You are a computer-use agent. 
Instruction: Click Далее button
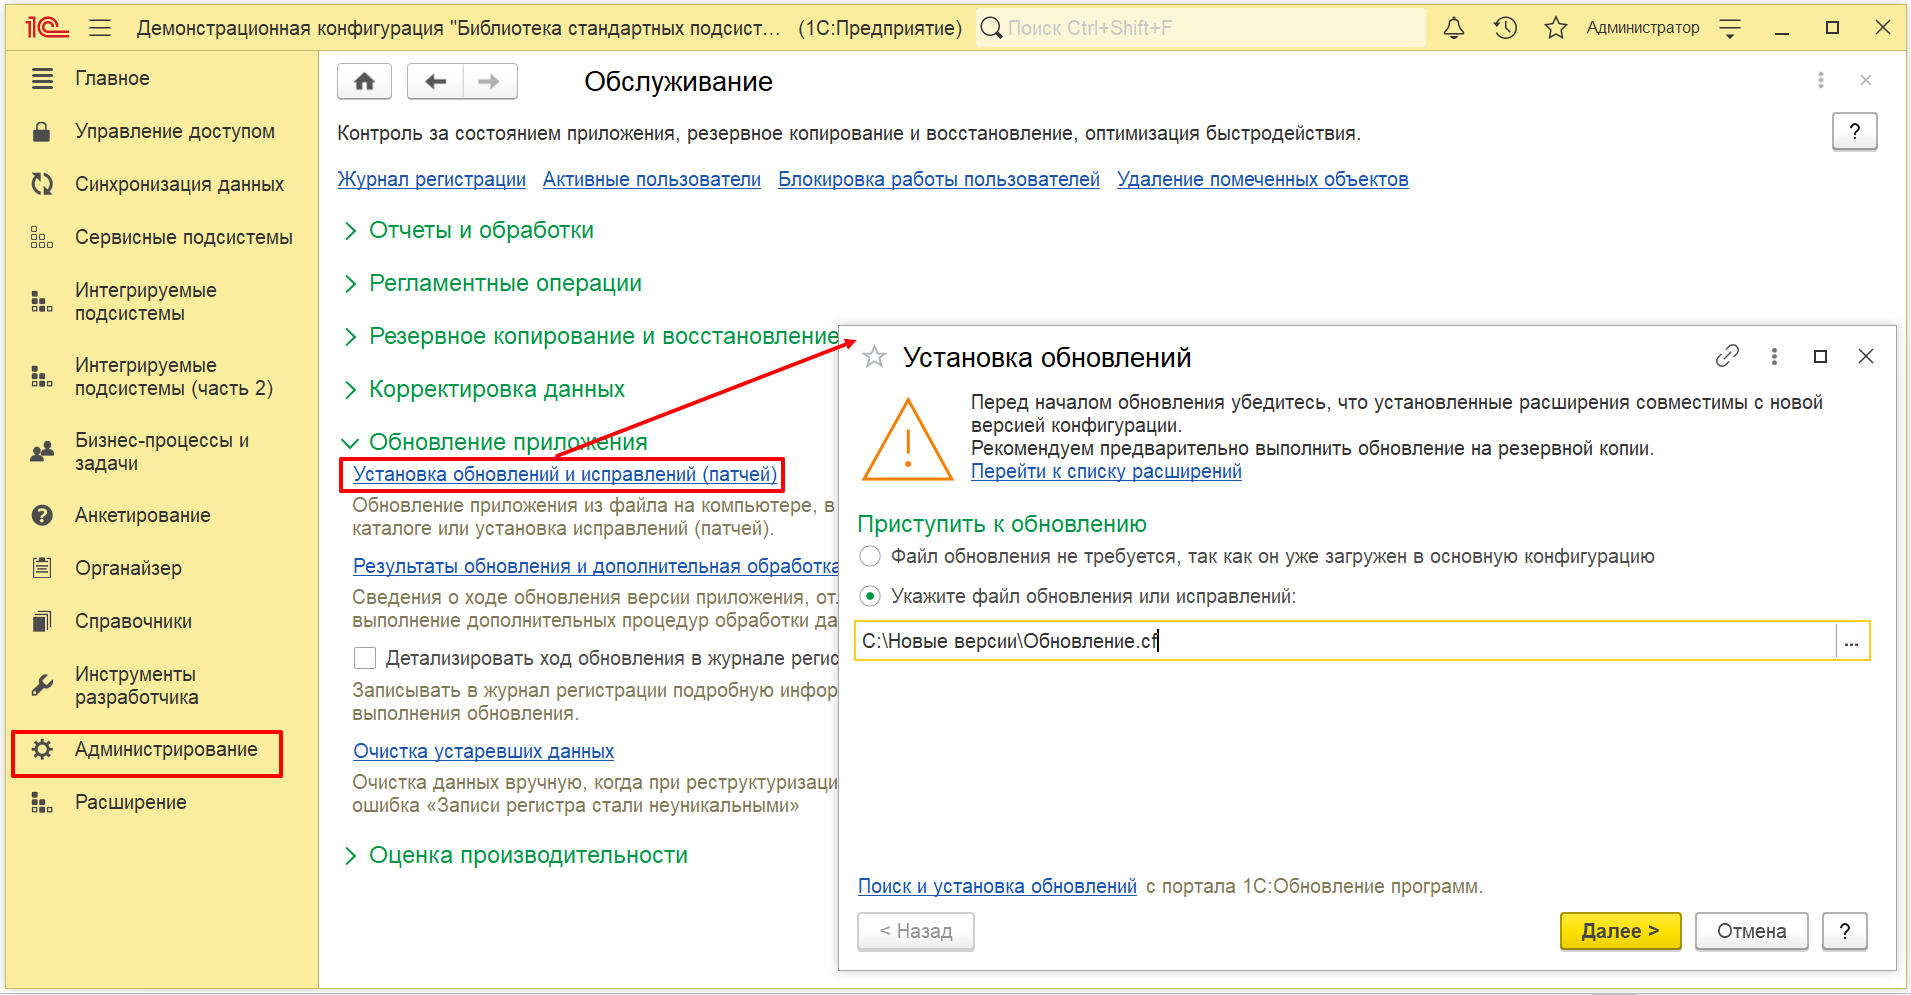pyautogui.click(x=1620, y=931)
